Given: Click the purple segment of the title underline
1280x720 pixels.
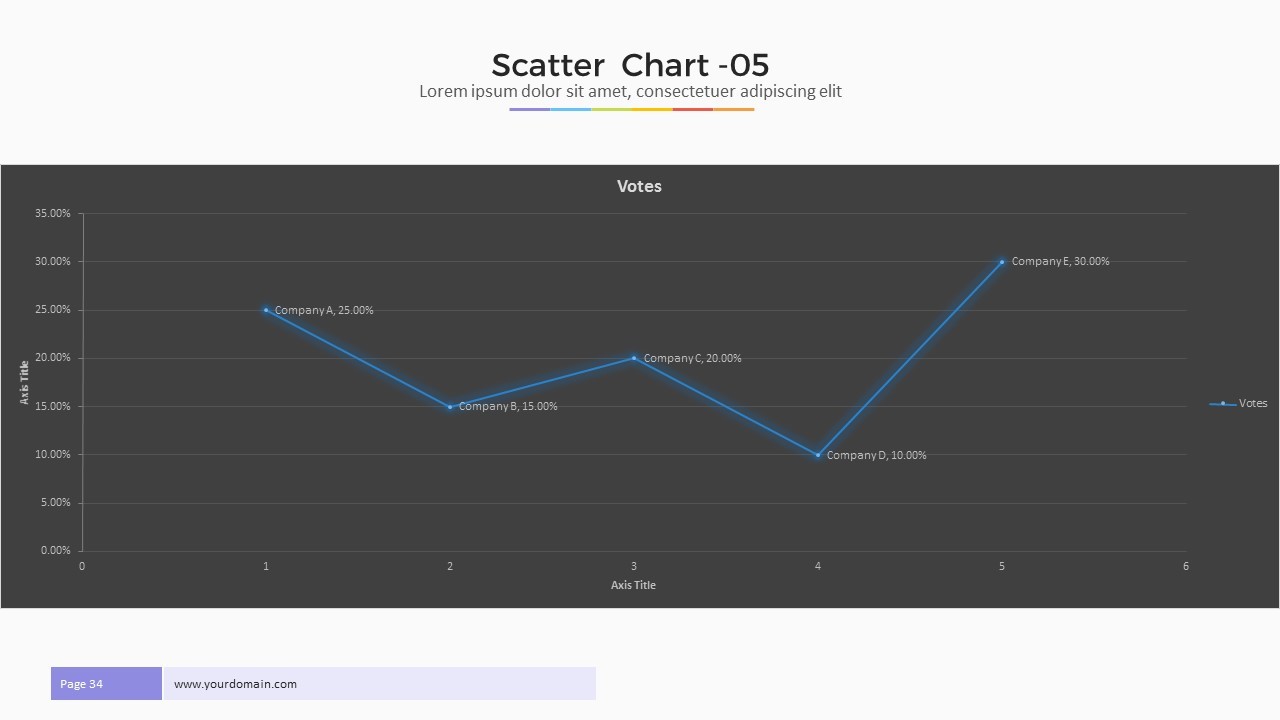Looking at the screenshot, I should point(529,109).
